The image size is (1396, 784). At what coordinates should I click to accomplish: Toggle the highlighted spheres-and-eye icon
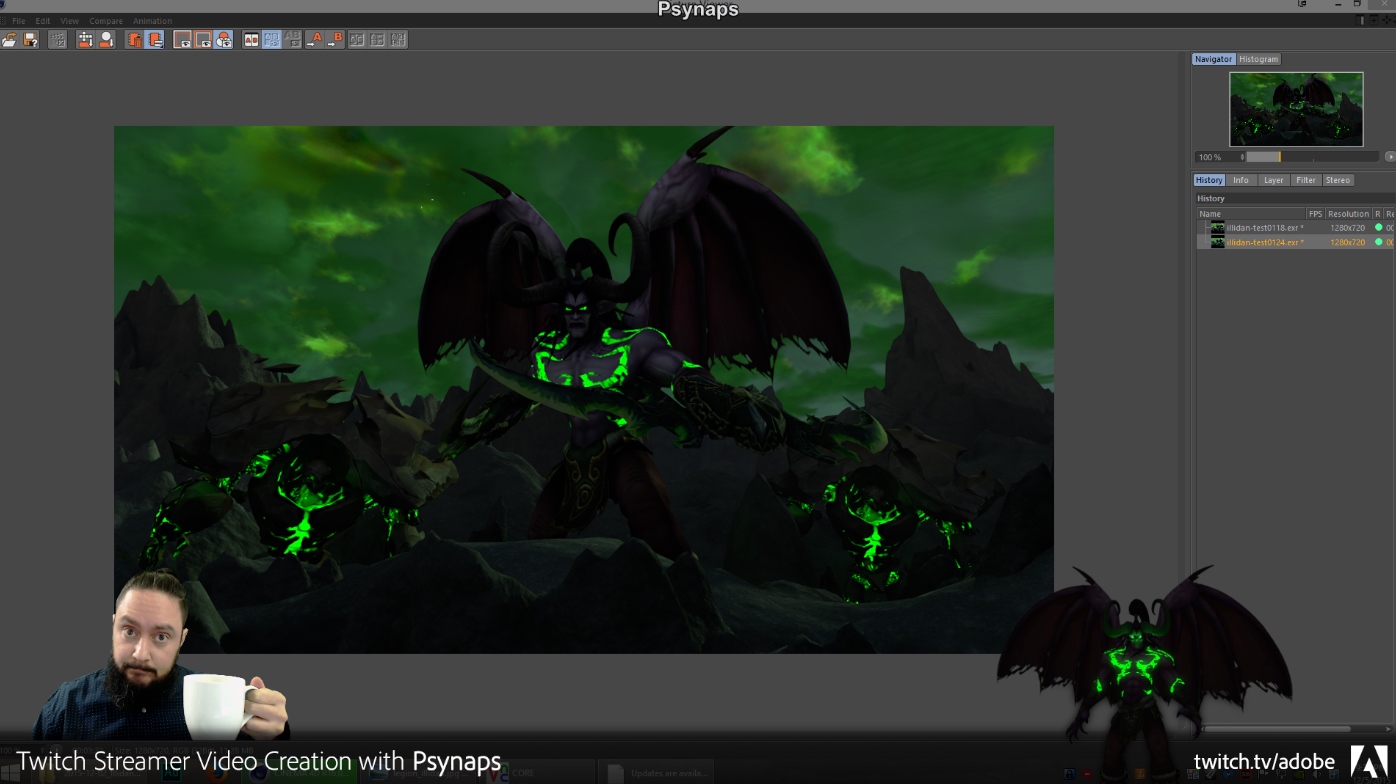click(x=224, y=40)
